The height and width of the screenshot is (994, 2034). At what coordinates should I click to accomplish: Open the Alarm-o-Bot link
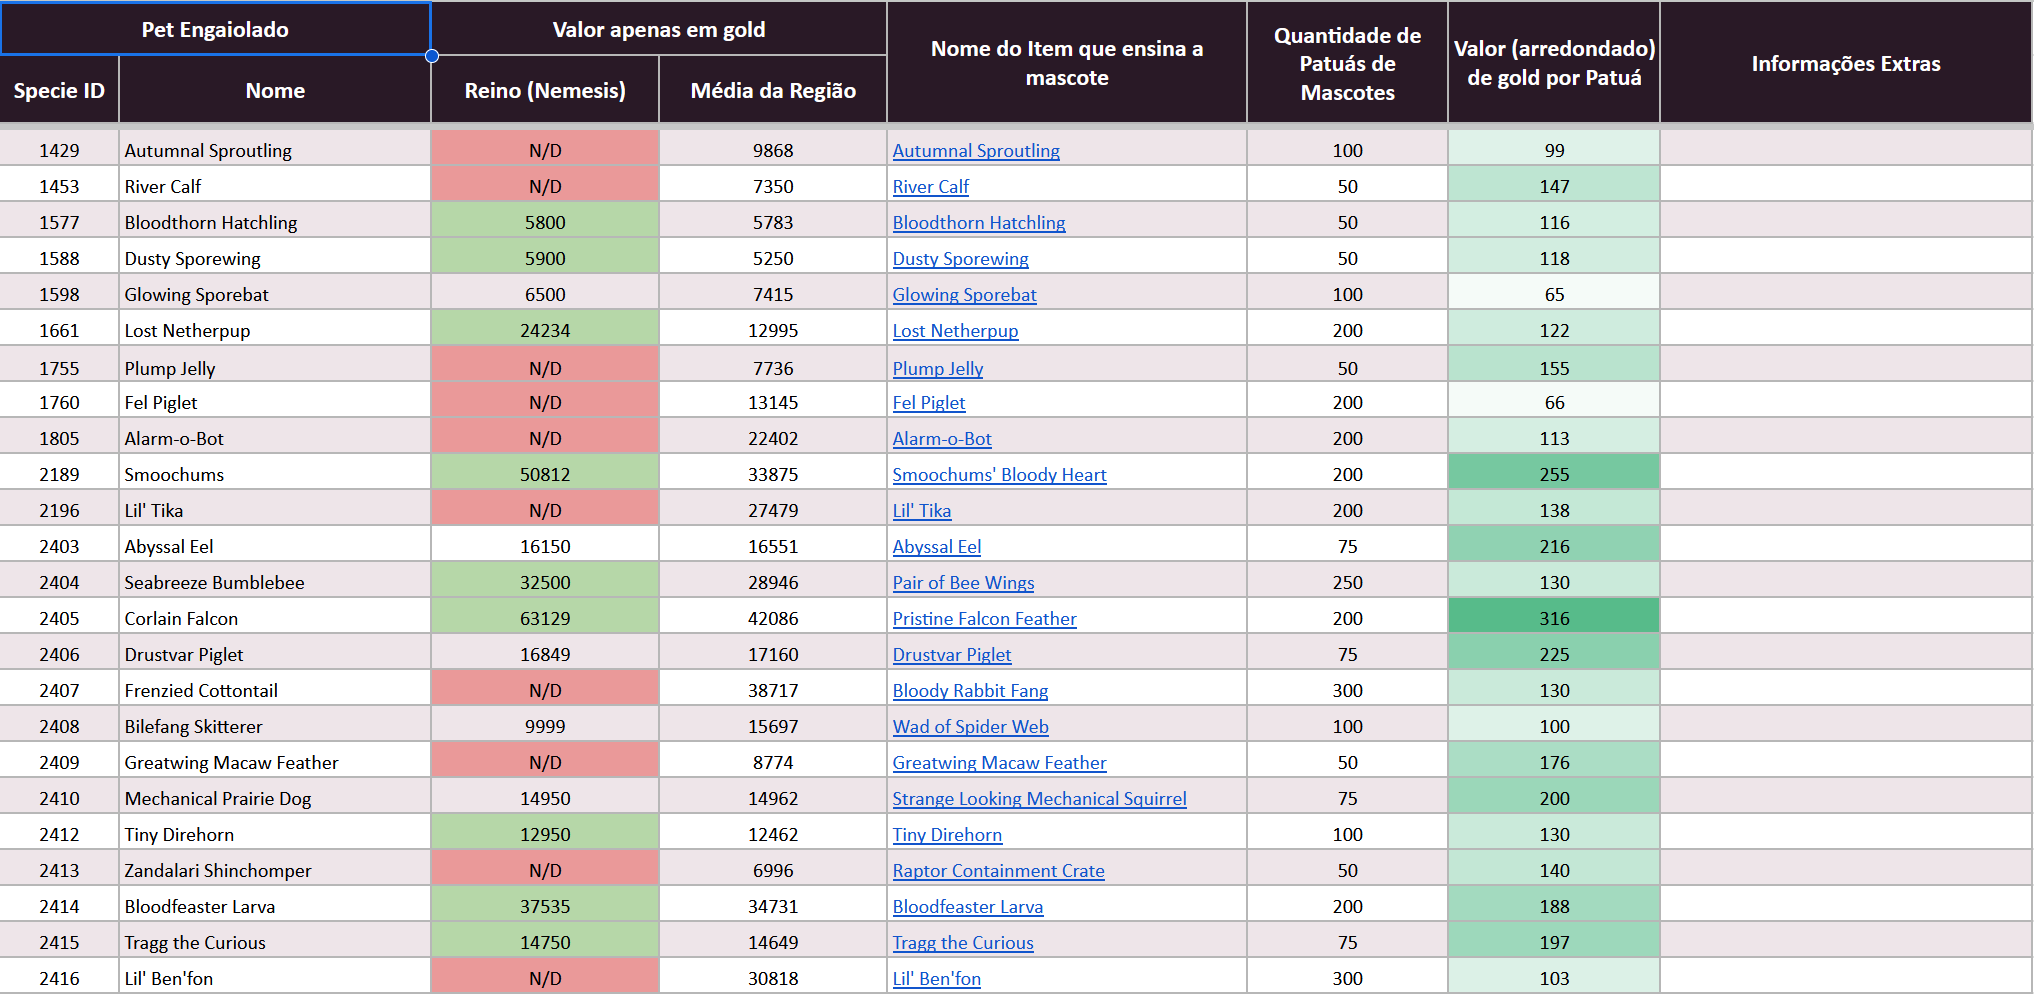[x=942, y=438]
